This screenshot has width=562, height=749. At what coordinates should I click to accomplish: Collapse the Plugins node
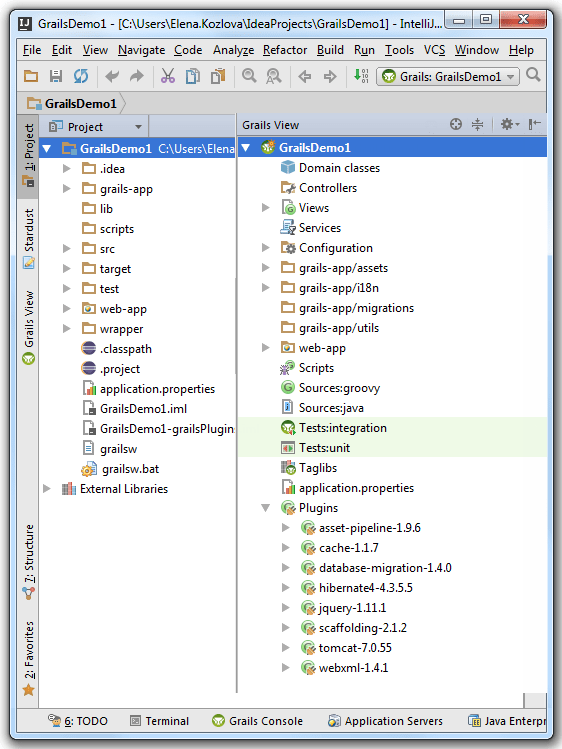pos(265,508)
